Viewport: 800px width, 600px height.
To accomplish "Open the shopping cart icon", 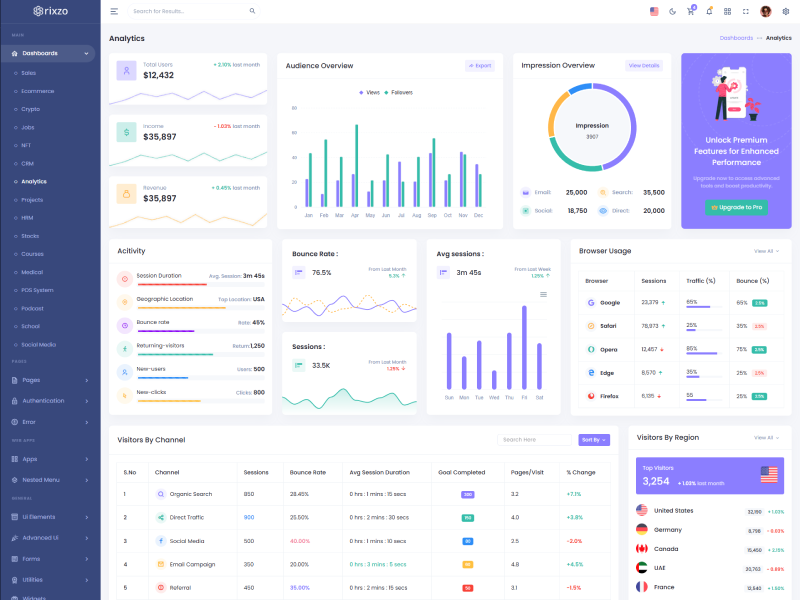I will [x=690, y=11].
